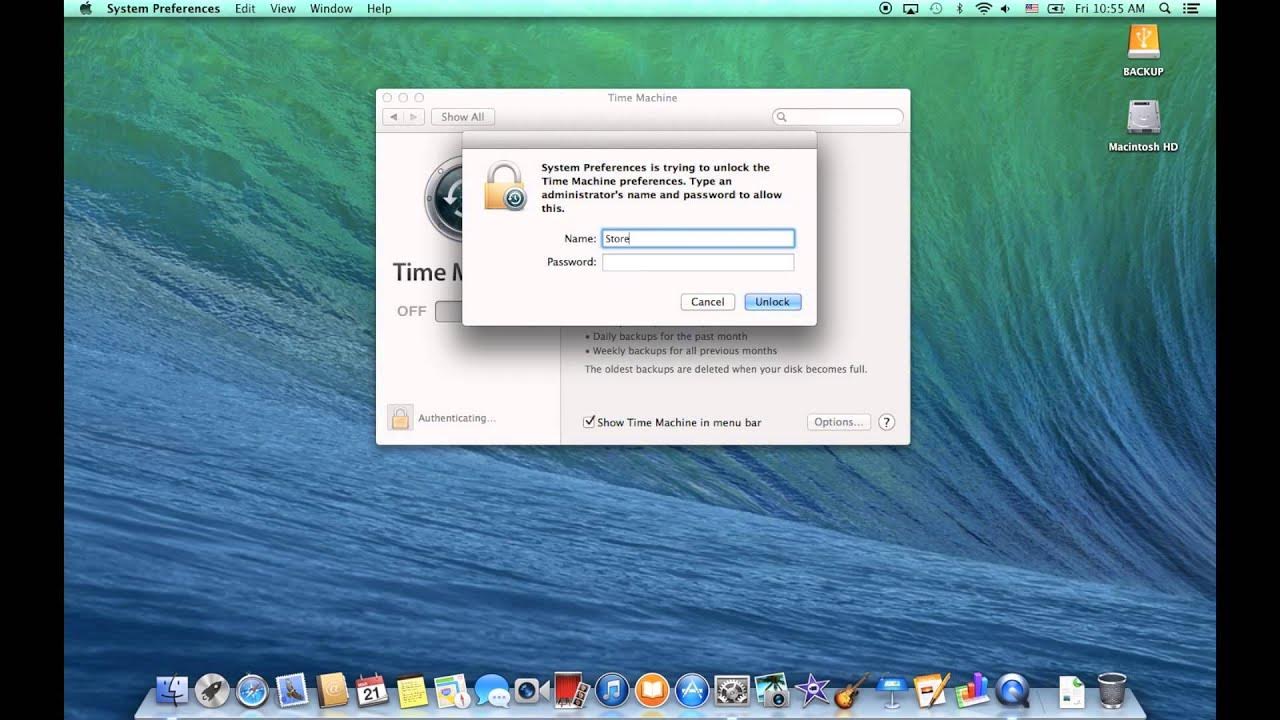This screenshot has height=720, width=1280.
Task: Click the Password input field
Action: pos(698,262)
